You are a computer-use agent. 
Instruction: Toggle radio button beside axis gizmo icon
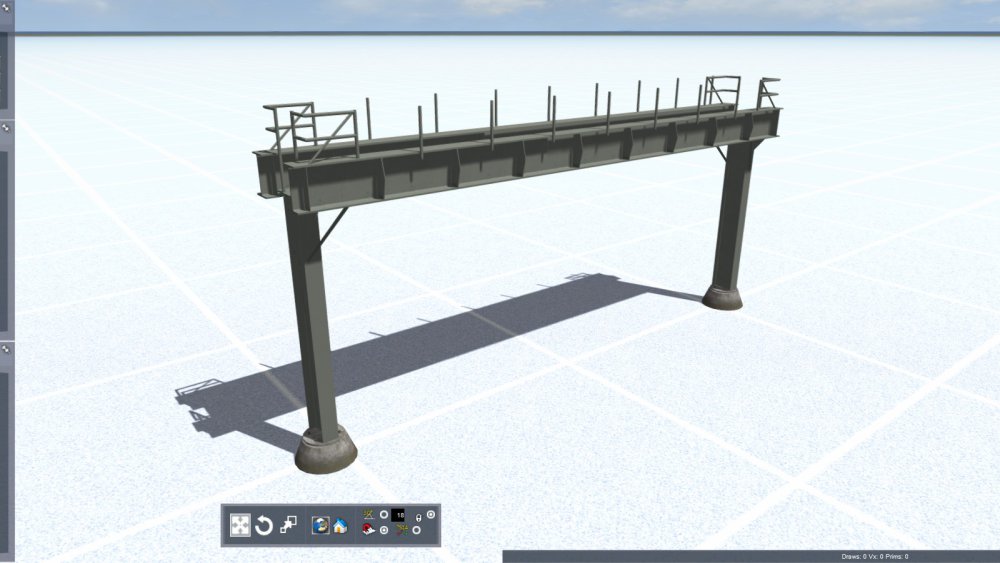click(x=417, y=531)
